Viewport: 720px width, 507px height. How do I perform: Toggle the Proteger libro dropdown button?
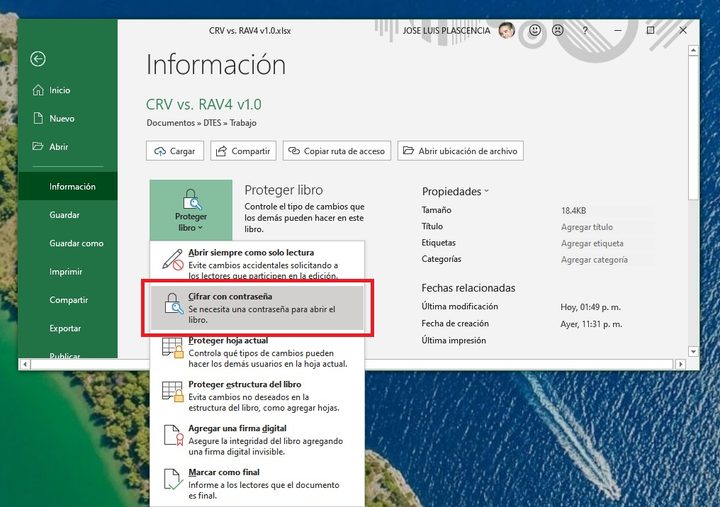coord(191,210)
